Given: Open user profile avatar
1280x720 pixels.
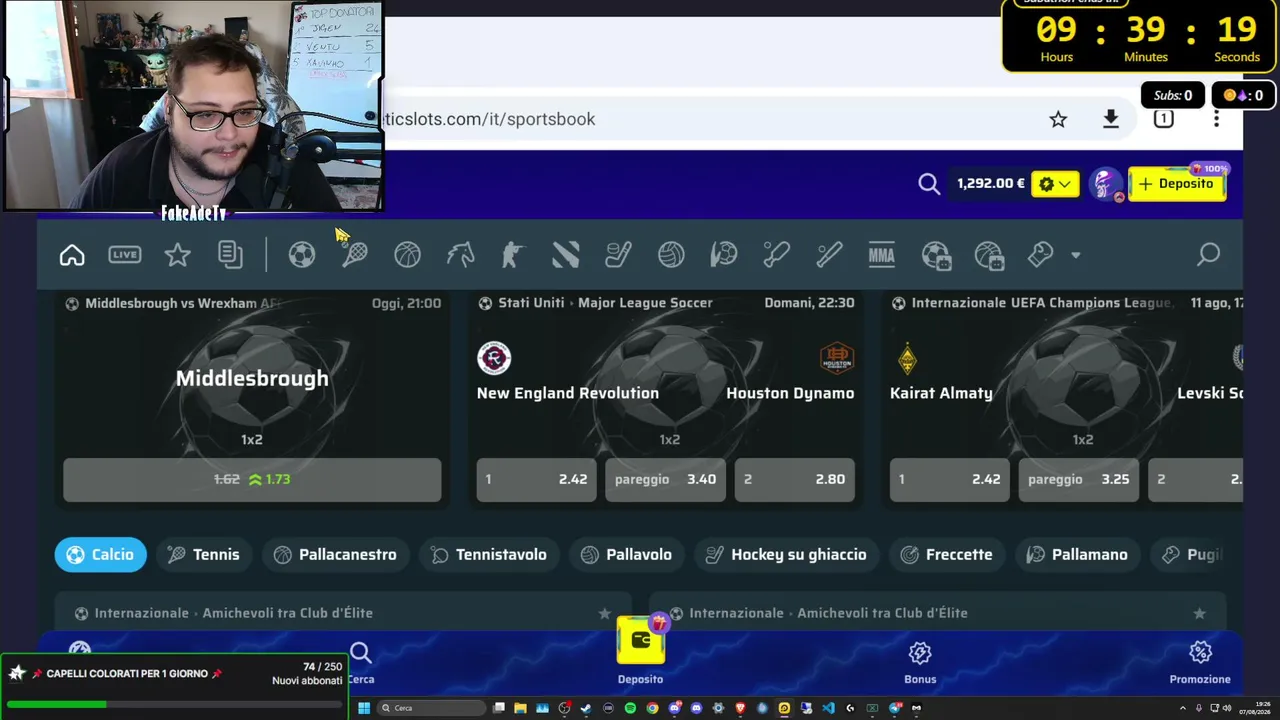Looking at the screenshot, I should pos(1105,184).
